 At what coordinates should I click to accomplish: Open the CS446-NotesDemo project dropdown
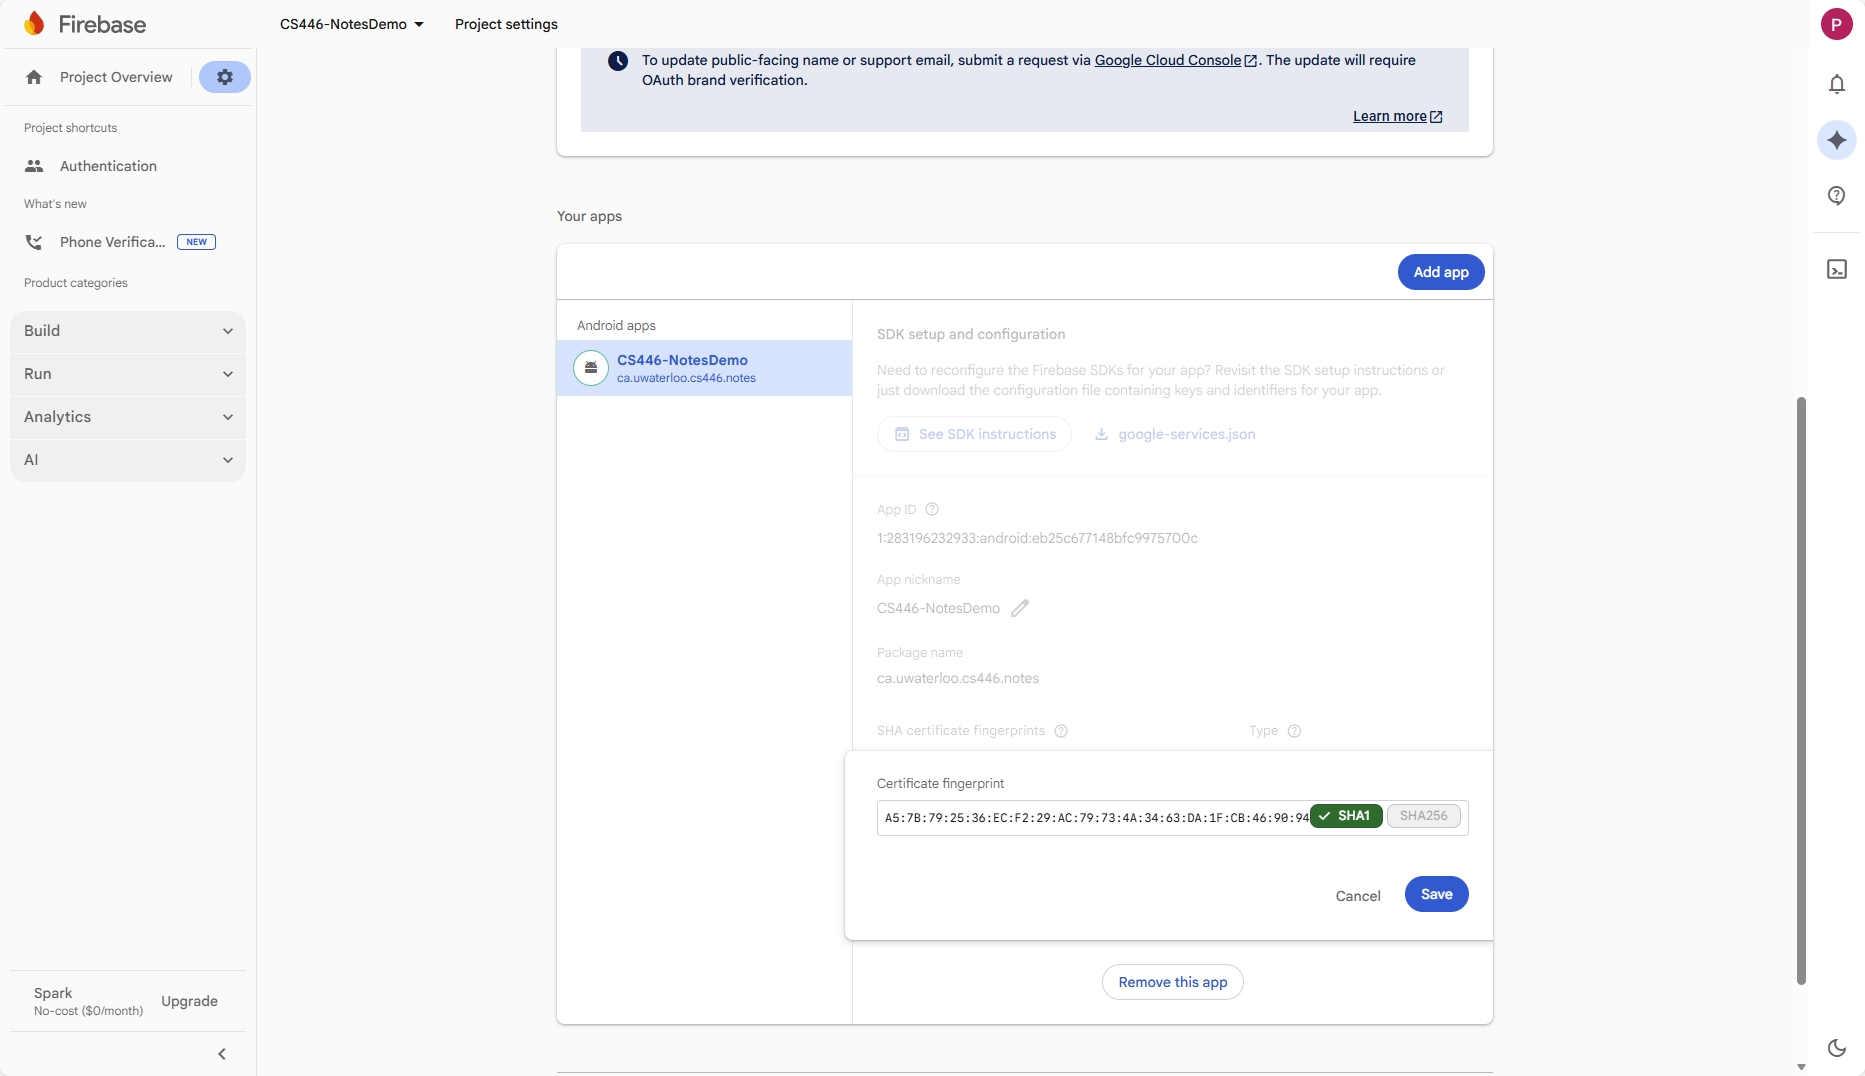351,24
